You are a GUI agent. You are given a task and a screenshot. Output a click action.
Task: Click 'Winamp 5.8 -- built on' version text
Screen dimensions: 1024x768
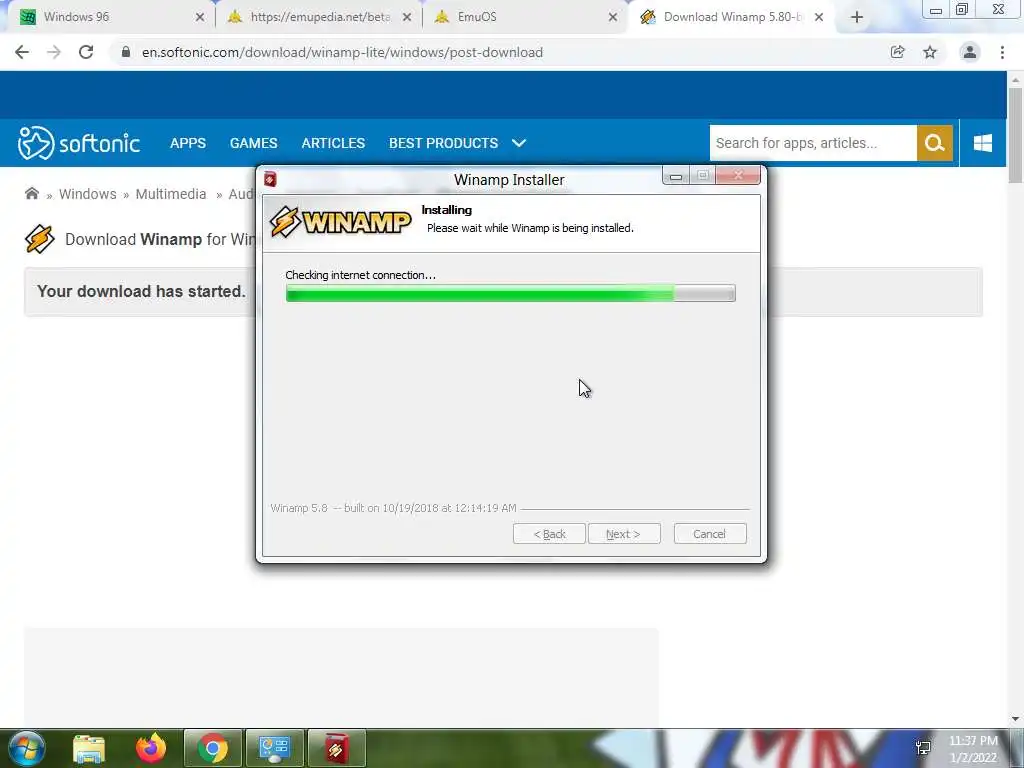(x=393, y=508)
